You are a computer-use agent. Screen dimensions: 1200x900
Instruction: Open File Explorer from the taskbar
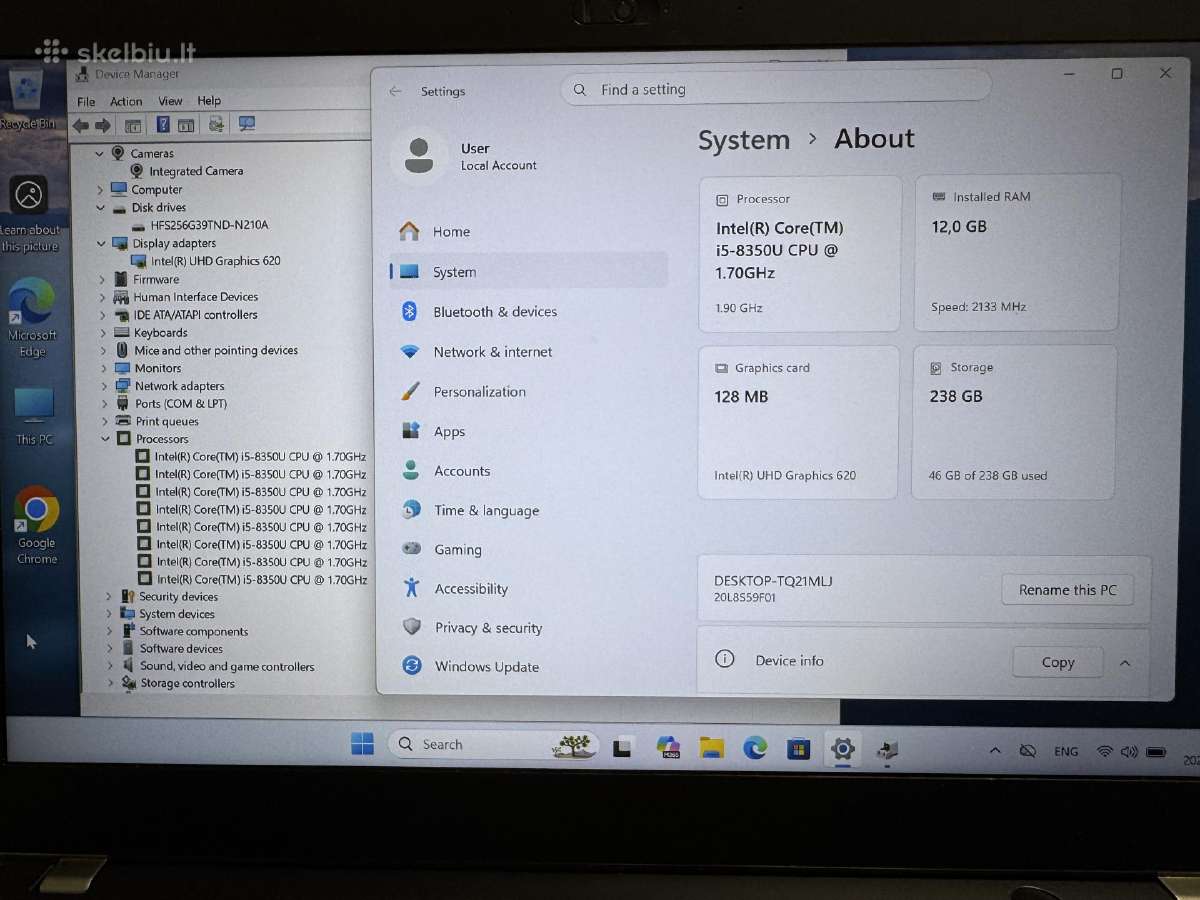point(711,747)
